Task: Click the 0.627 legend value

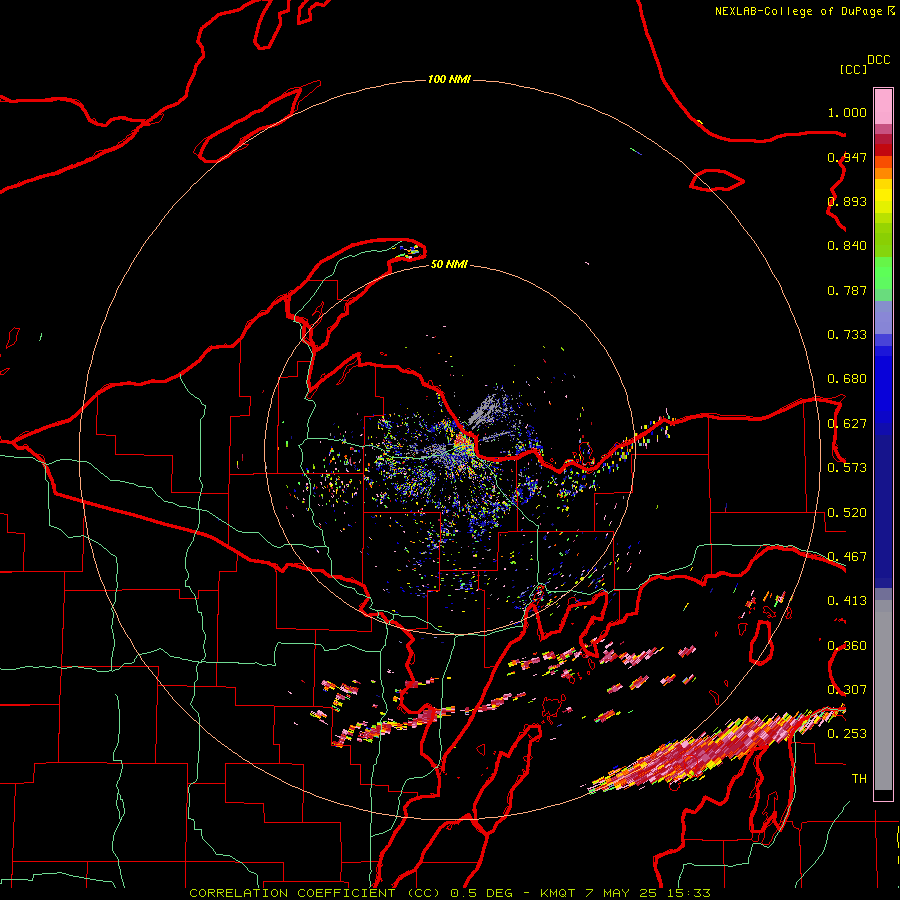Action: (847, 424)
